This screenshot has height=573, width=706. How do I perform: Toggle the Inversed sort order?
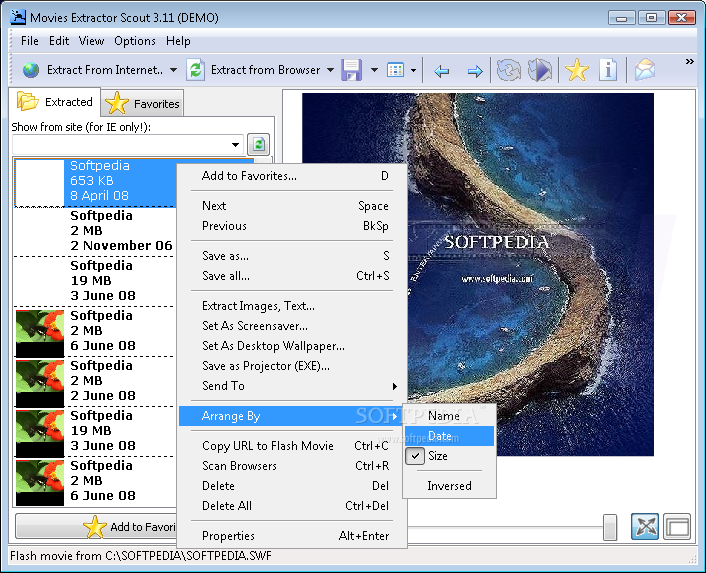(450, 486)
